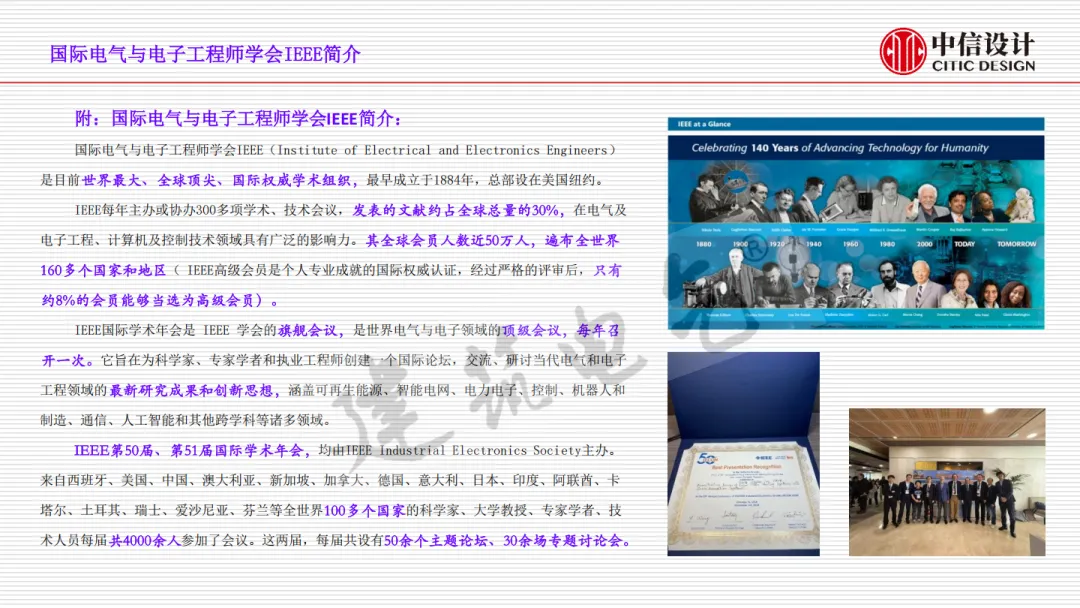
Task: Click the 'TOMORROW' label on the timeline image
Action: tap(1016, 244)
